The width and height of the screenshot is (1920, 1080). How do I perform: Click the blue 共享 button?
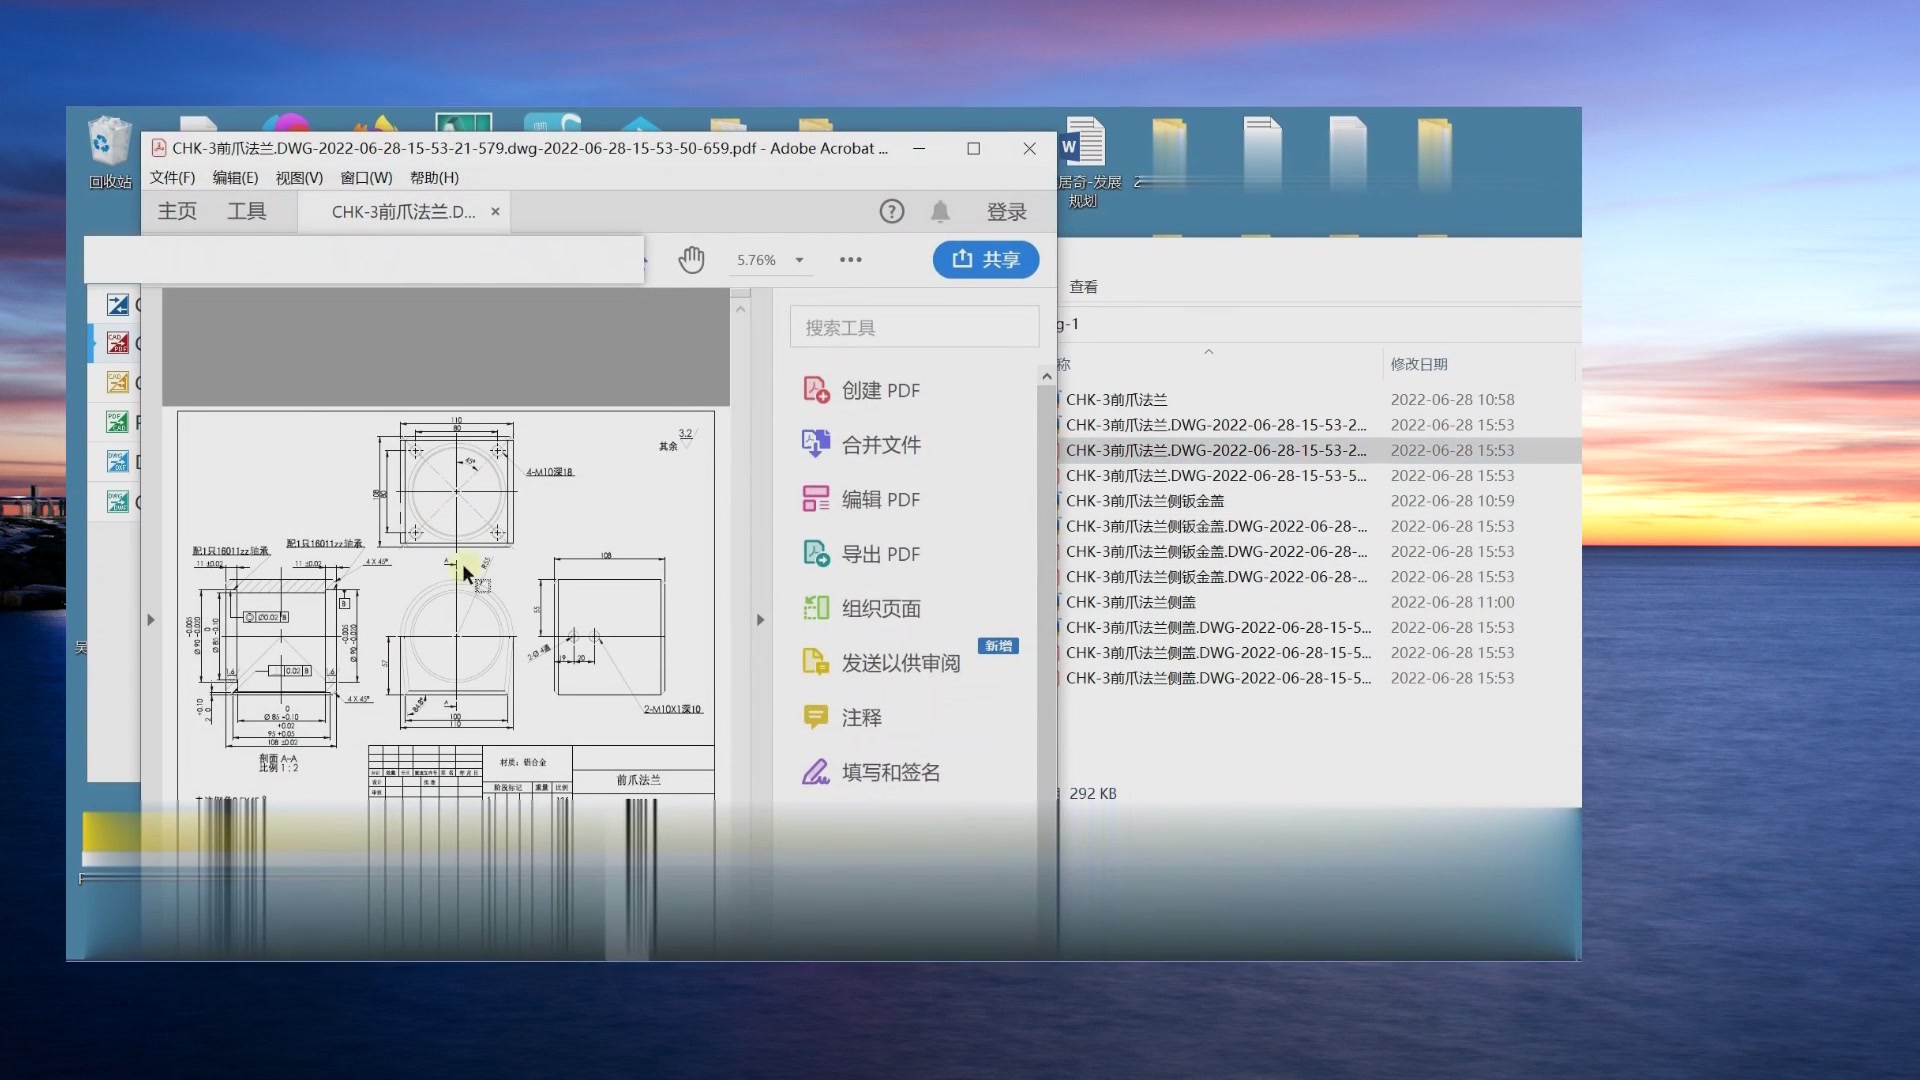tap(985, 259)
